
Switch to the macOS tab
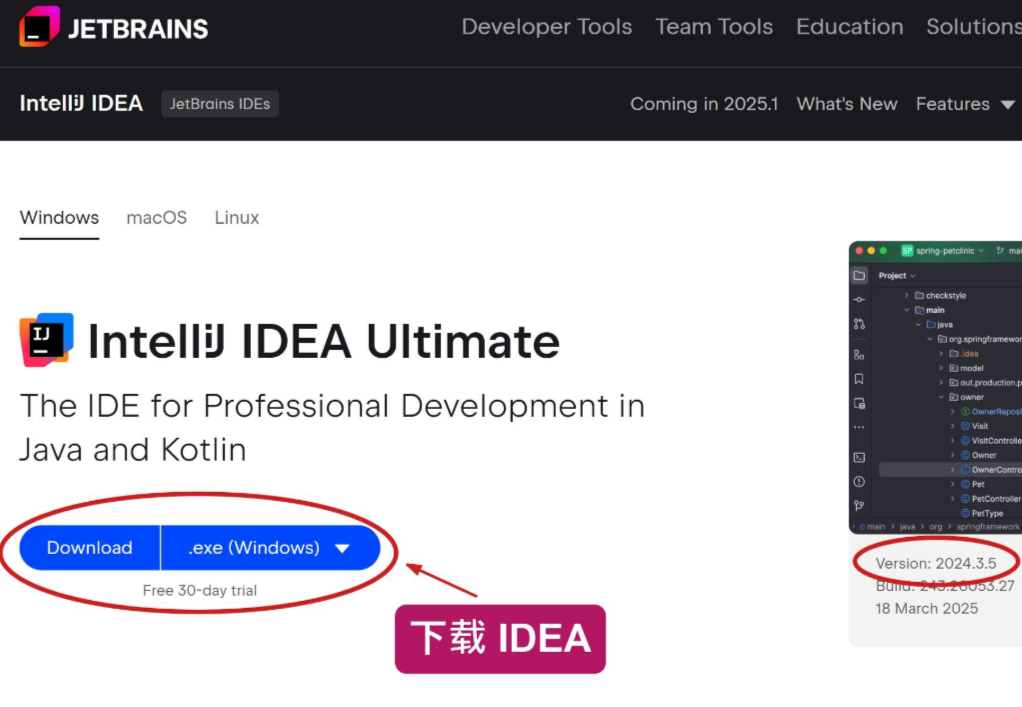pyautogui.click(x=156, y=218)
